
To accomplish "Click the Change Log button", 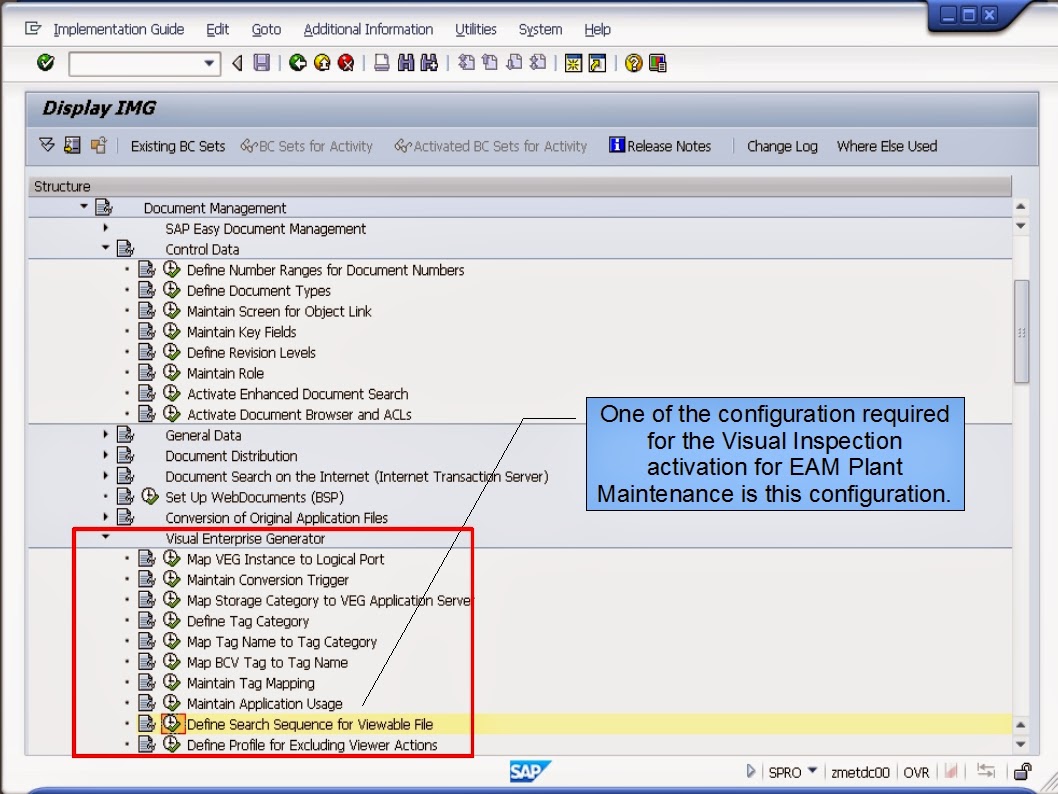I will tap(782, 146).
